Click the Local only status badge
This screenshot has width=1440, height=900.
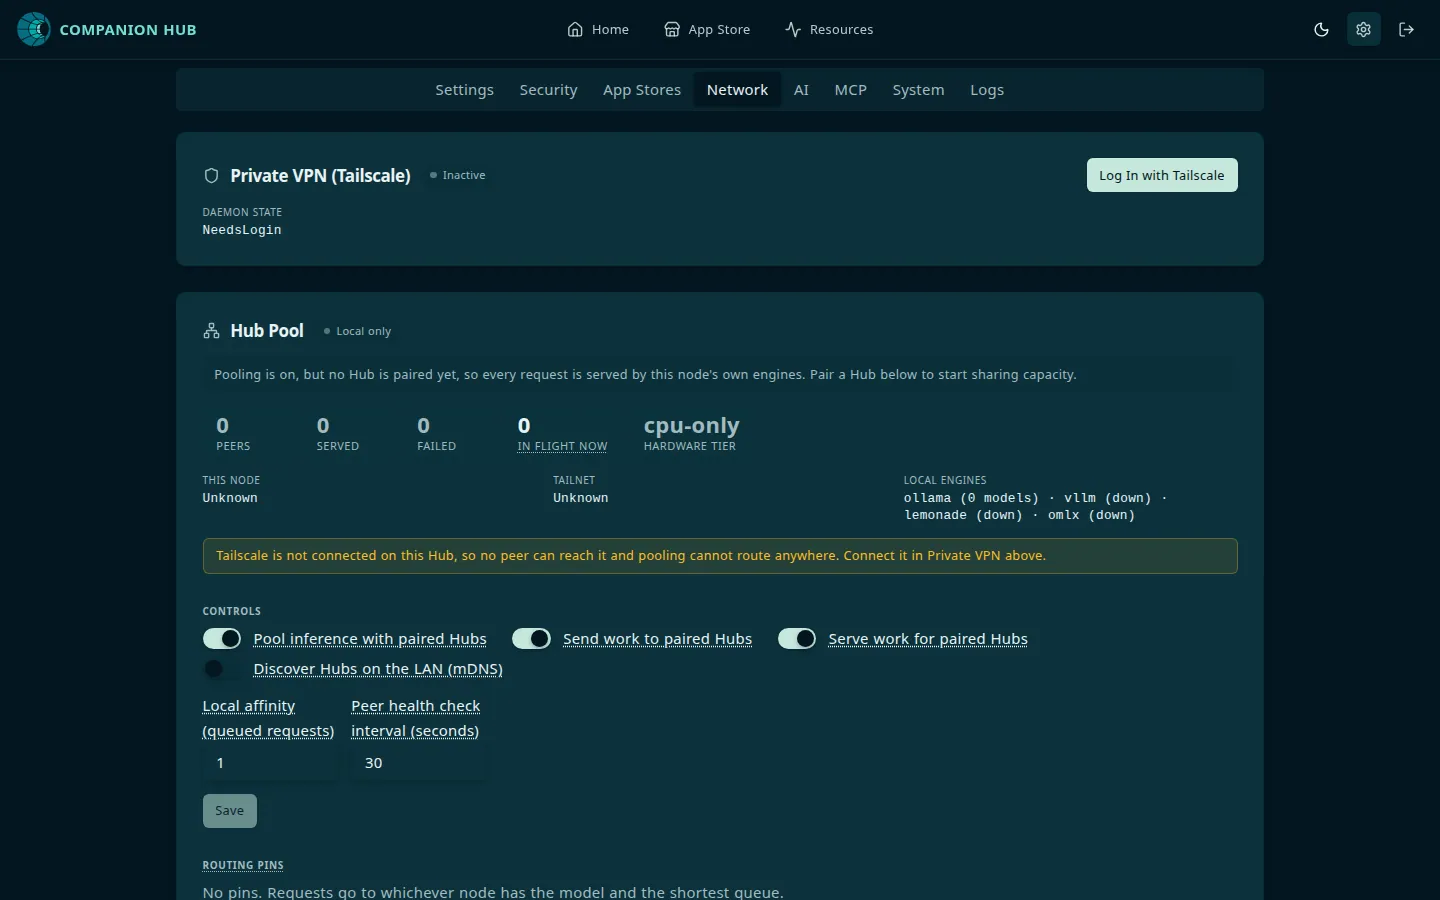coord(357,331)
